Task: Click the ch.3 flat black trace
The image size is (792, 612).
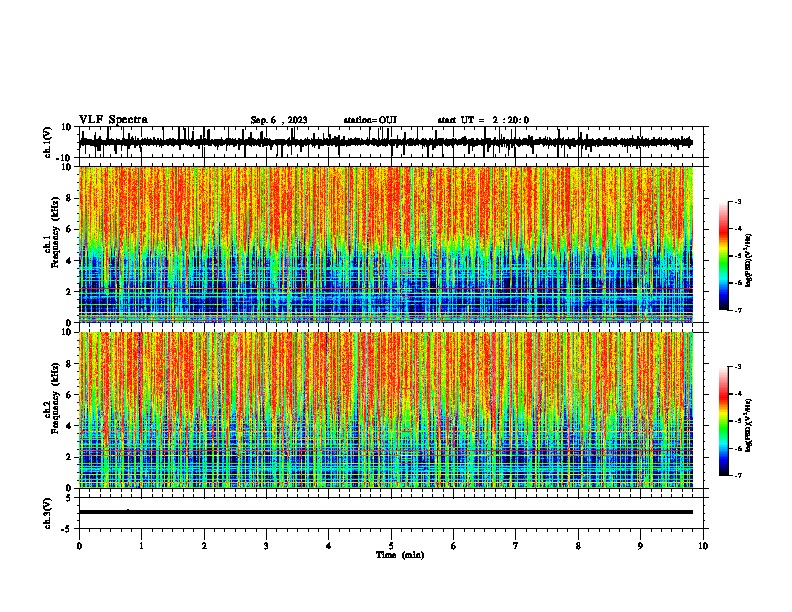Action: 385,512
